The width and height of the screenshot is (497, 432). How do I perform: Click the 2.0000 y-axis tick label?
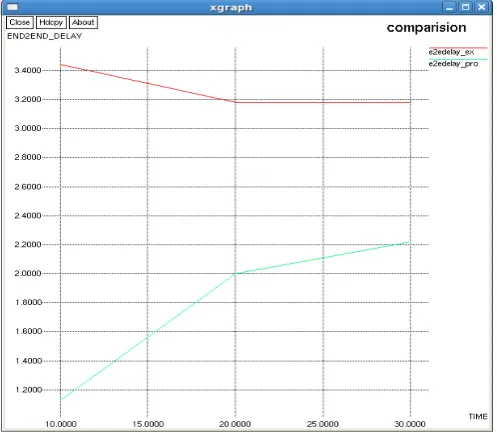tap(28, 273)
